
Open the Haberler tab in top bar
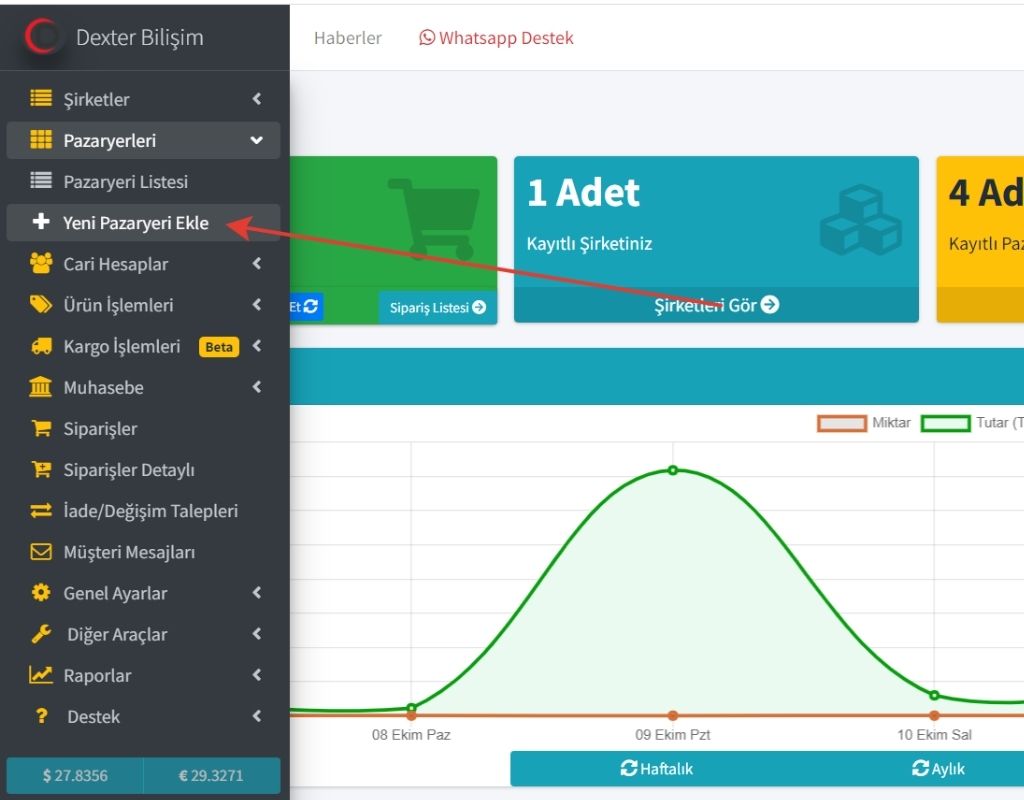pyautogui.click(x=348, y=38)
